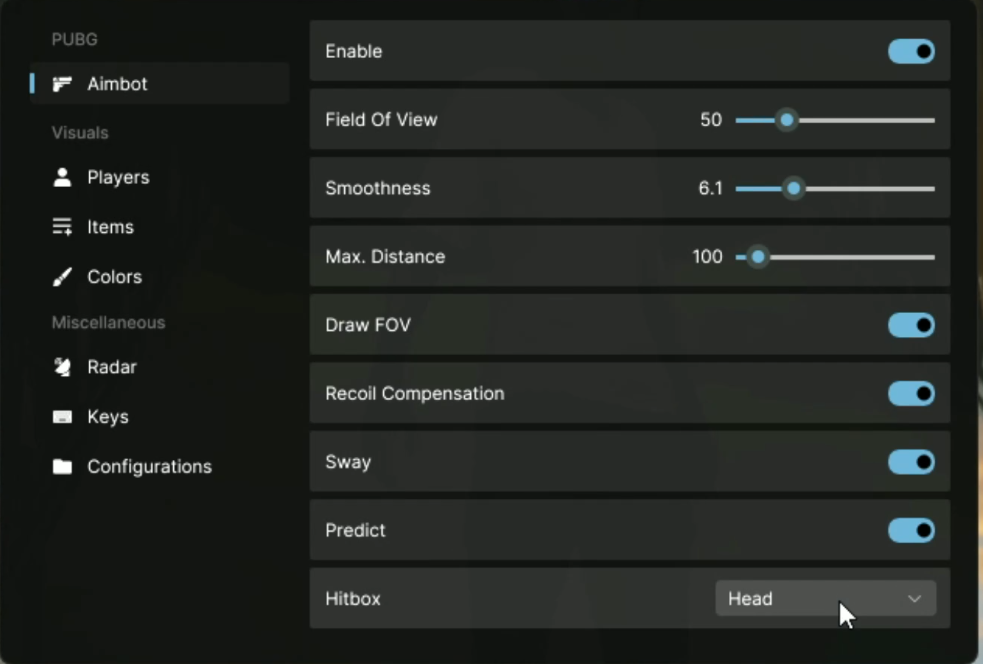
Task: Go to the Radar section label
Action: (x=111, y=367)
